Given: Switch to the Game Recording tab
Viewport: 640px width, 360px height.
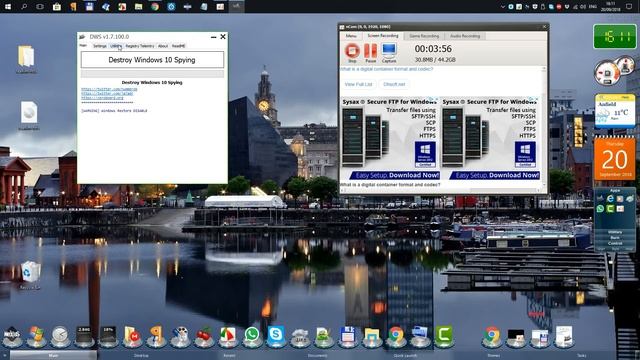Looking at the screenshot, I should (x=424, y=36).
